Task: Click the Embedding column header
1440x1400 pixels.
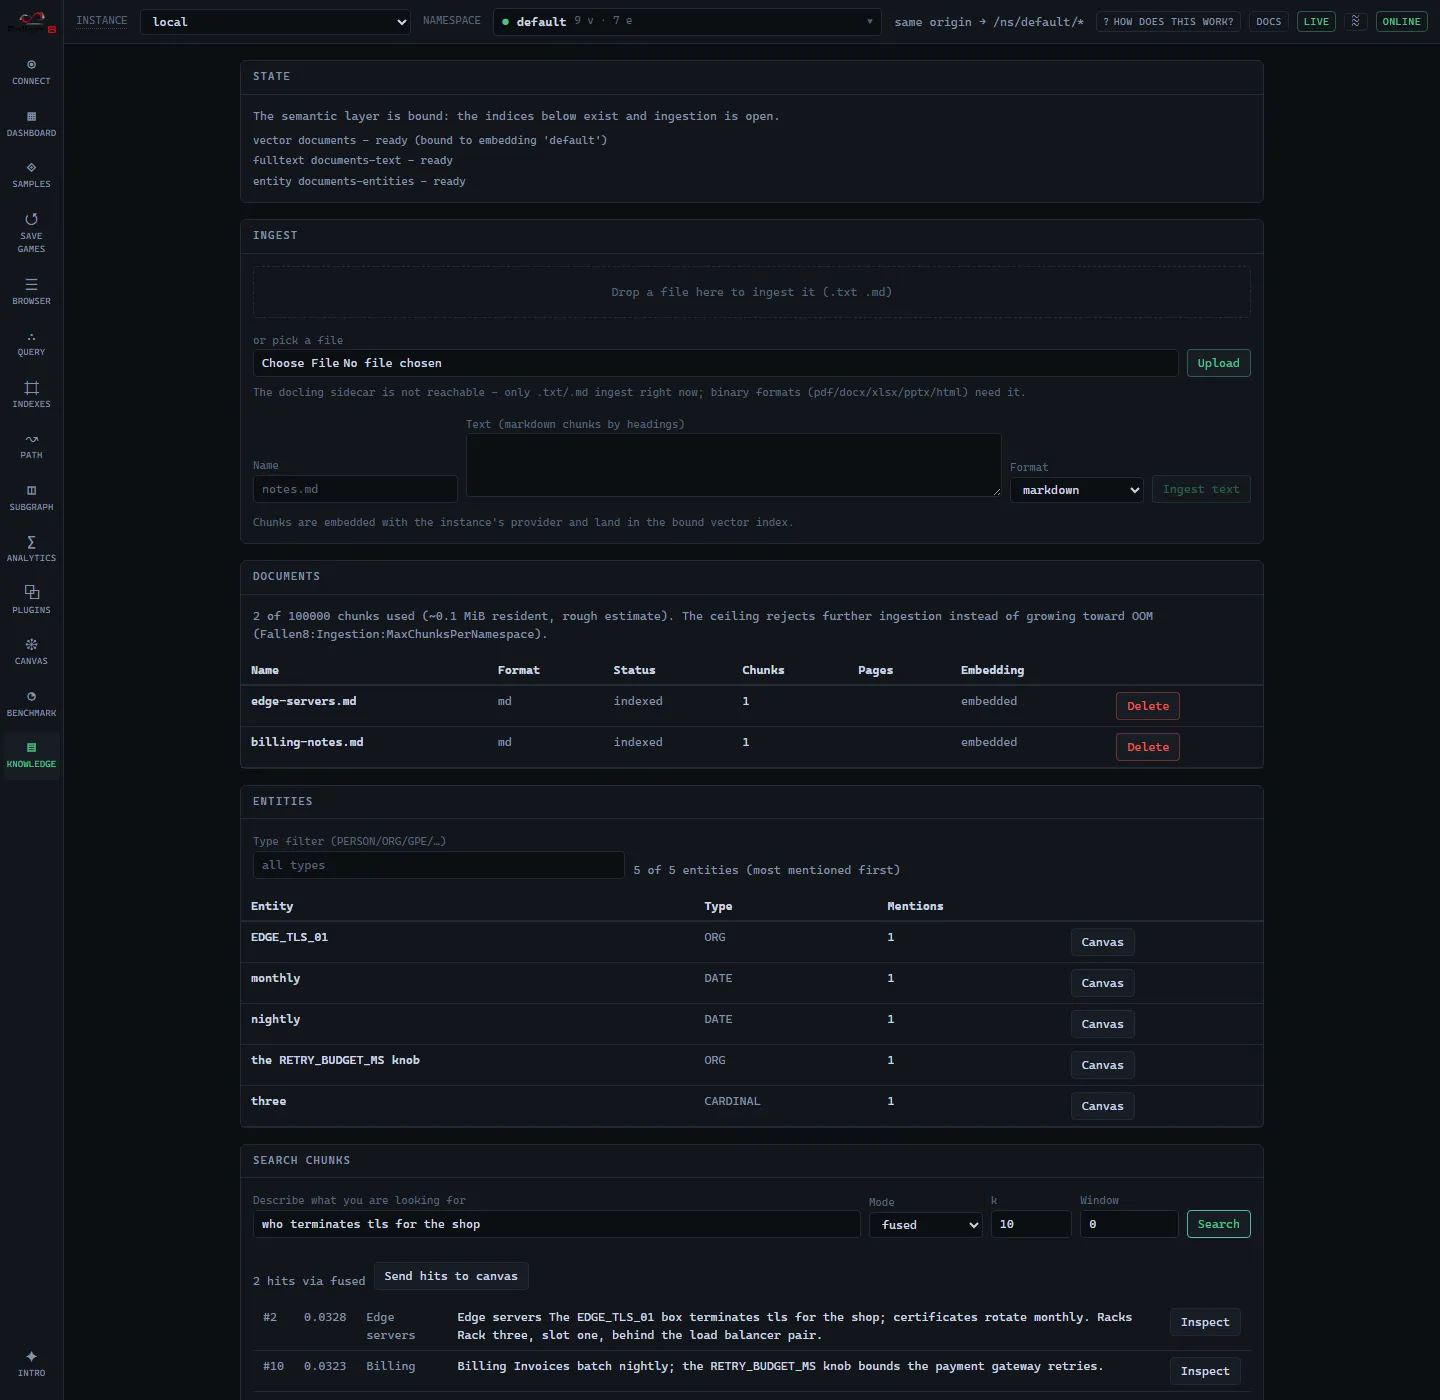Action: pos(992,670)
